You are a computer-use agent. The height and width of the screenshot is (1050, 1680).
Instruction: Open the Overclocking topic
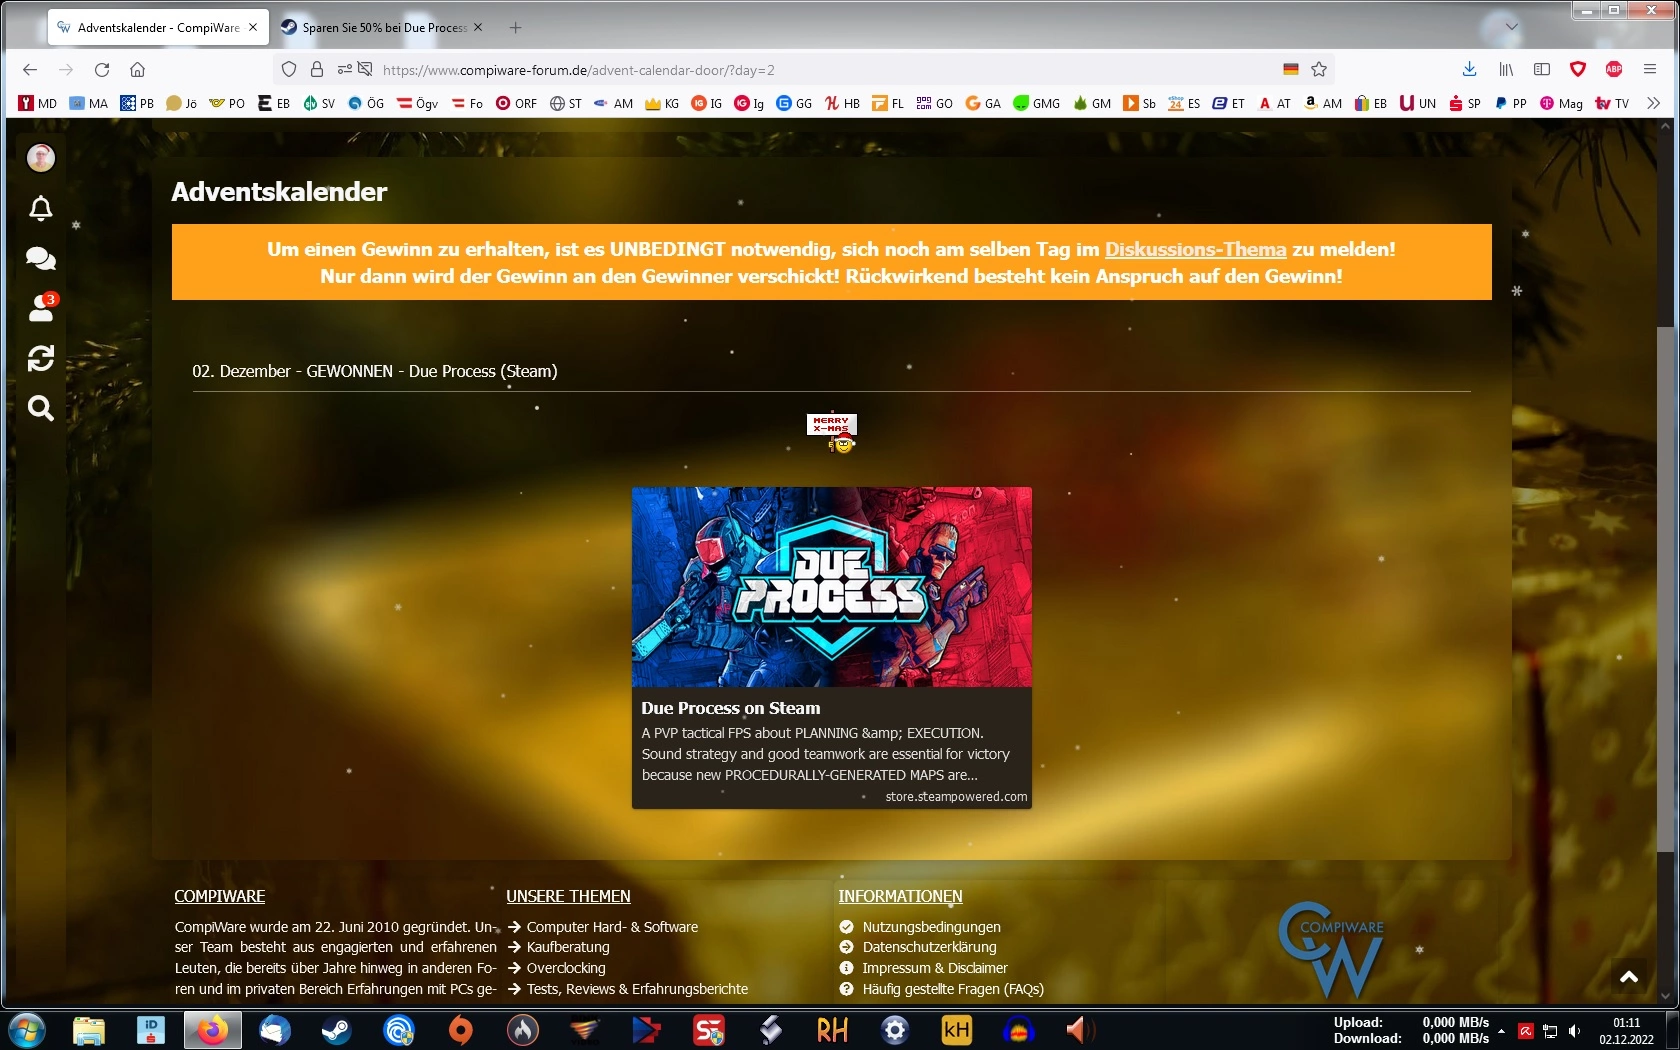tap(566, 968)
